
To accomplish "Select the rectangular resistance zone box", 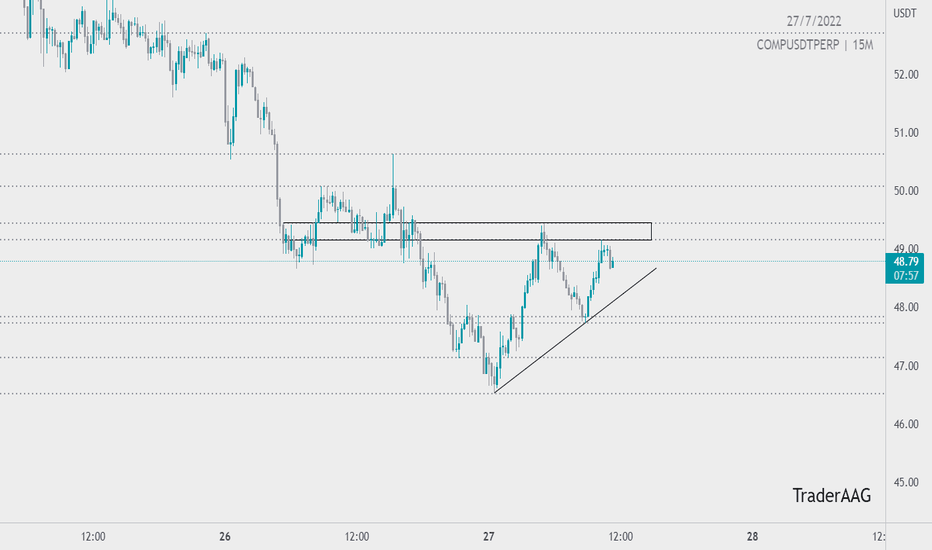I will [467, 231].
